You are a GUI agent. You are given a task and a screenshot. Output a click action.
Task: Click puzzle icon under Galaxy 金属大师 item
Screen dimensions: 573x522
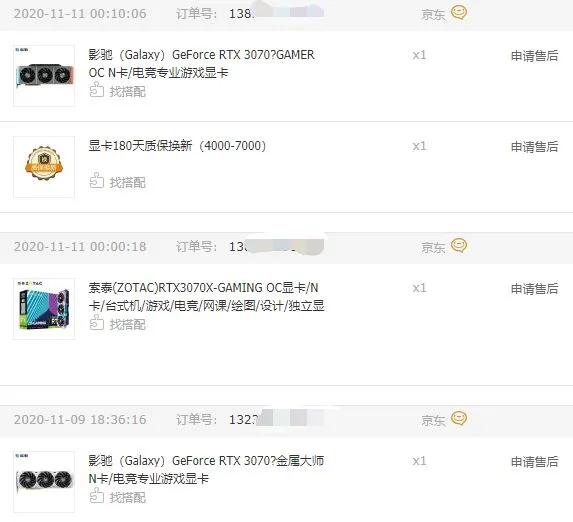(x=96, y=496)
